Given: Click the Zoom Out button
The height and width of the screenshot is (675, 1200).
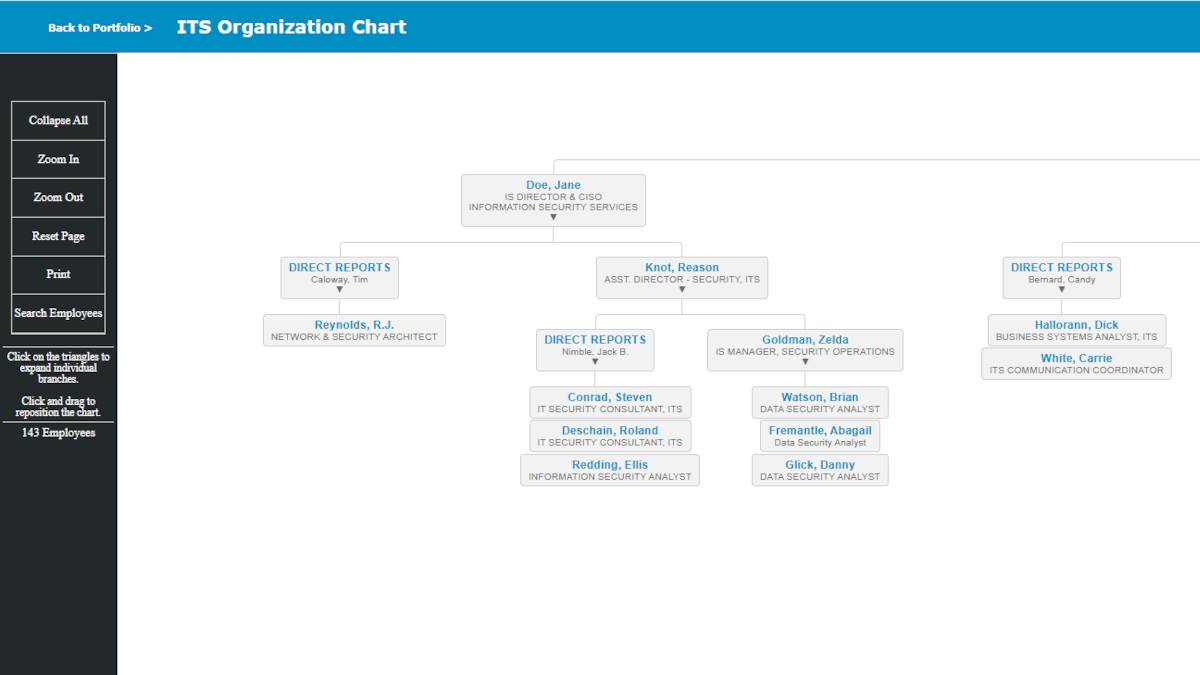Looking at the screenshot, I should [x=57, y=197].
